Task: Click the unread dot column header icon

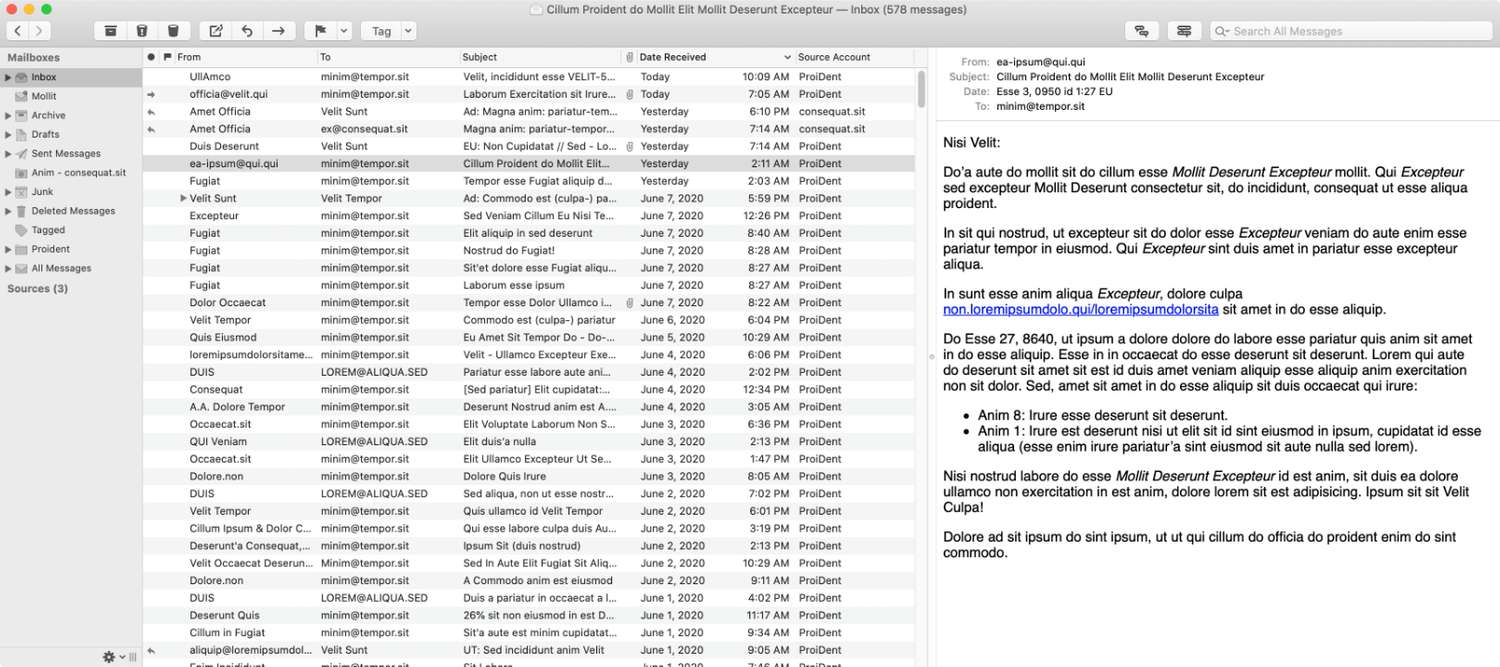Action: [151, 57]
